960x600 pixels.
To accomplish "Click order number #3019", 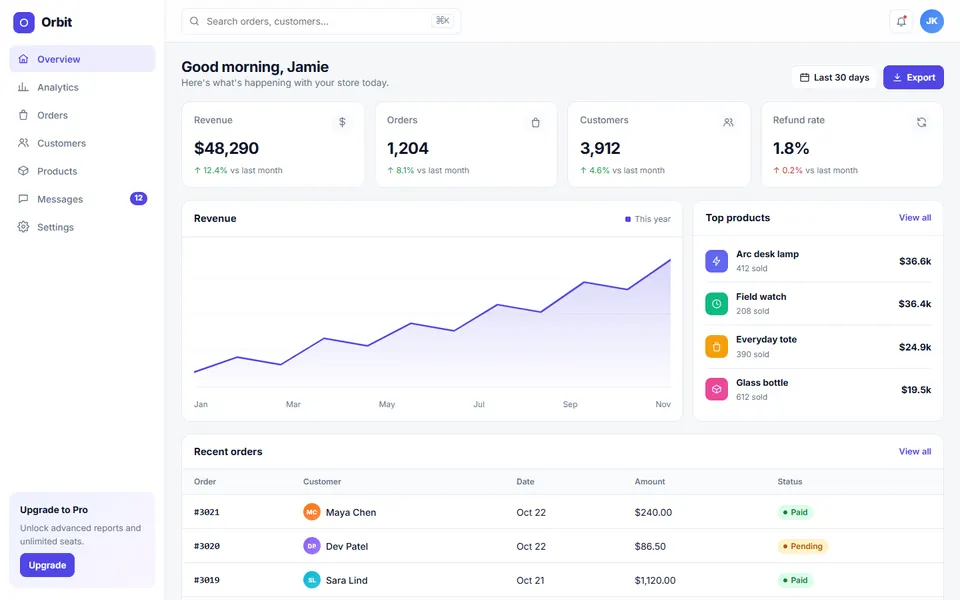I will pyautogui.click(x=207, y=580).
